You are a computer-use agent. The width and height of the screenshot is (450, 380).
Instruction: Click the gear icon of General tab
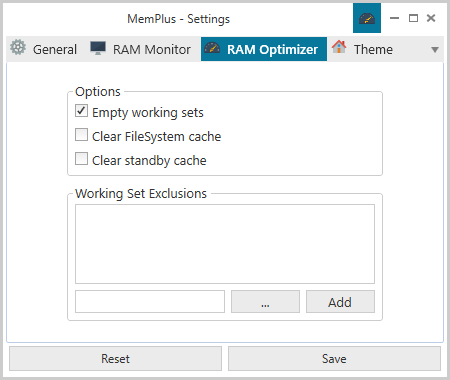click(18, 48)
